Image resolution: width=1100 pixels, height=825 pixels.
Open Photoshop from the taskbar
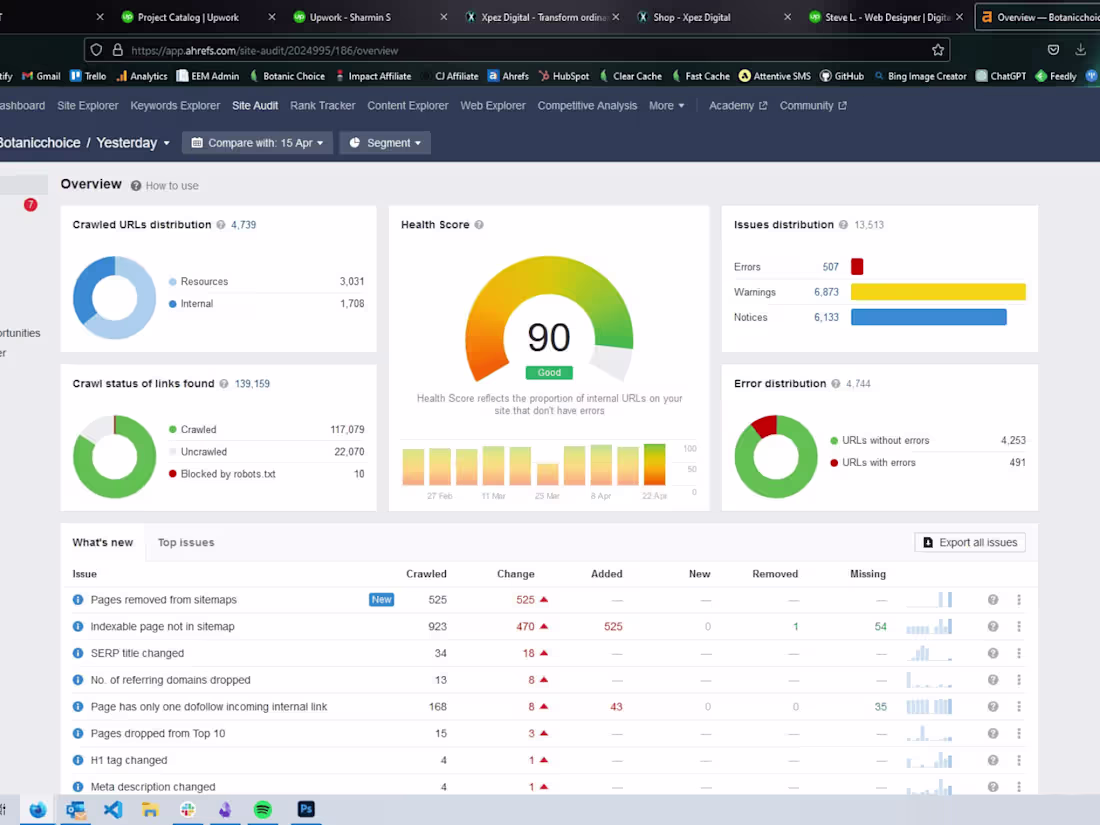click(306, 809)
